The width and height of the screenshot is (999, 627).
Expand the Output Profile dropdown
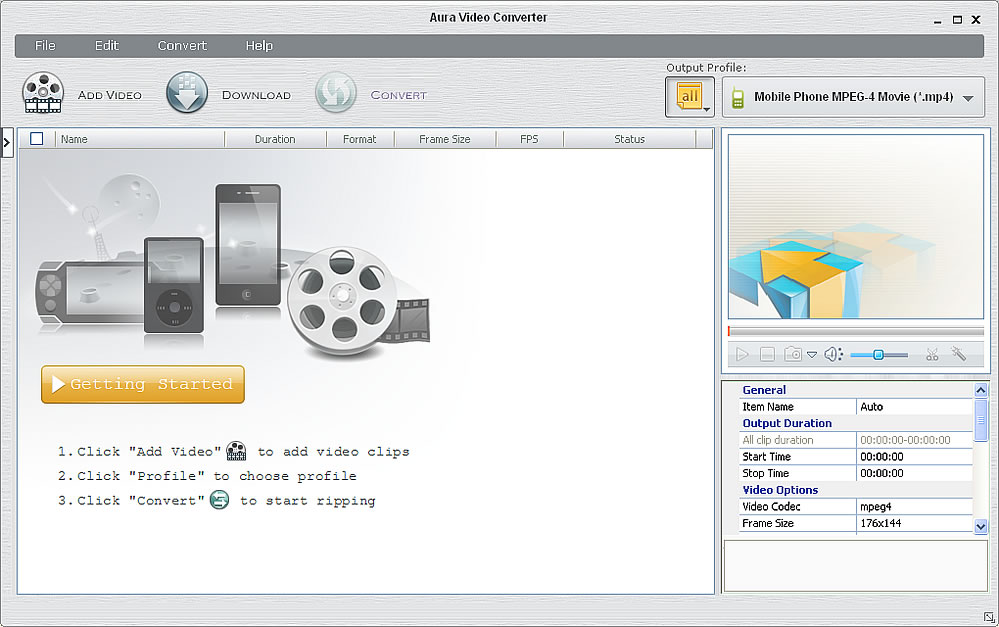(x=967, y=98)
